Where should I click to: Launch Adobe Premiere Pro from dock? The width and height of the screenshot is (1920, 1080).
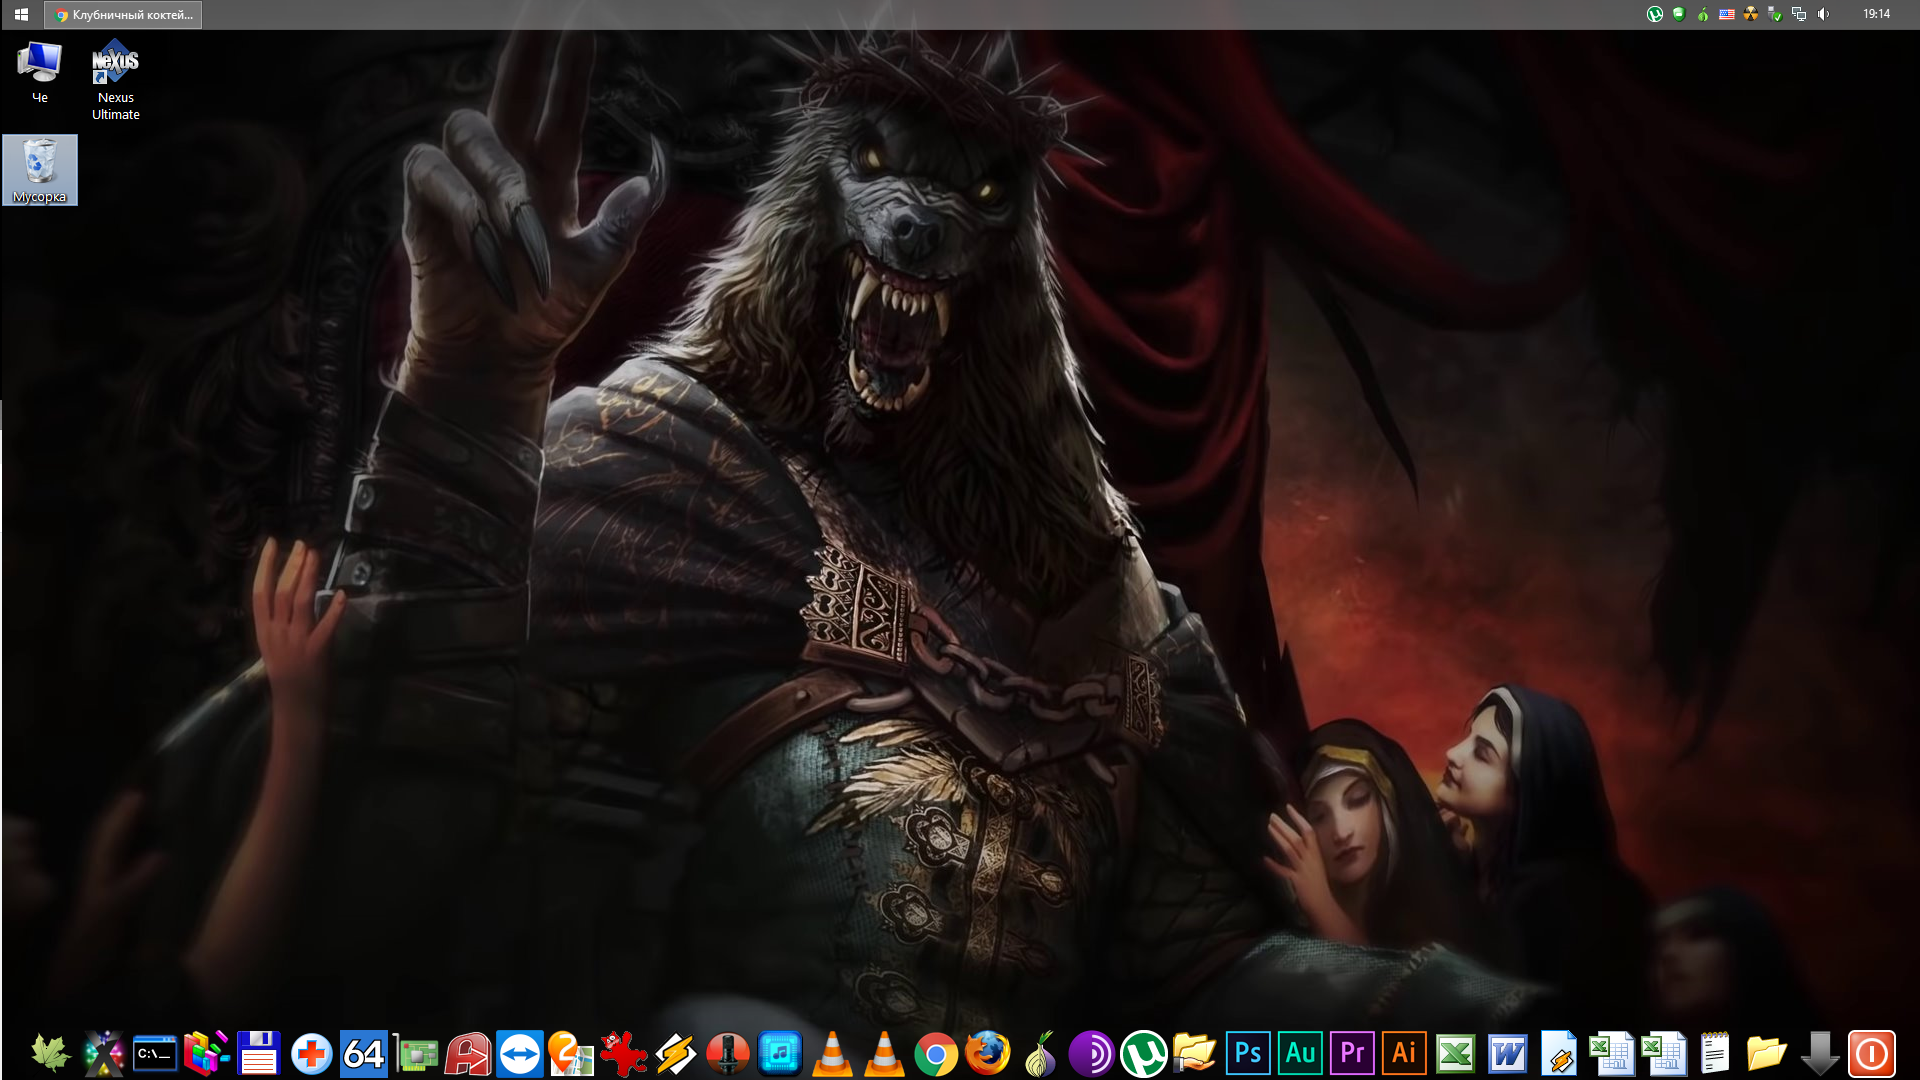point(1351,1053)
